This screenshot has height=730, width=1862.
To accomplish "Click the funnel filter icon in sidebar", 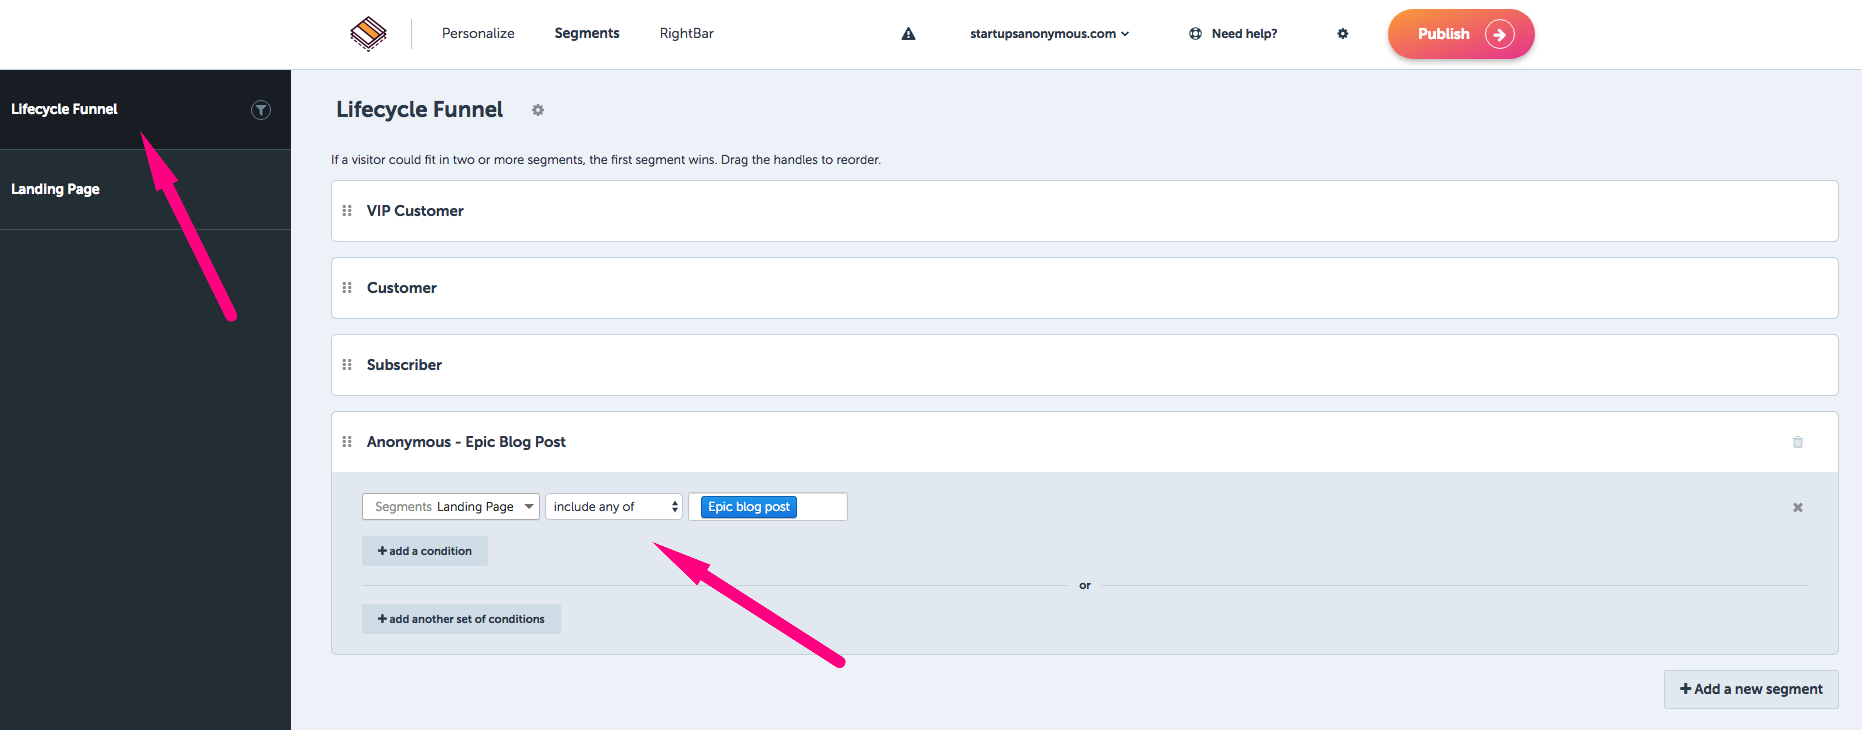I will 261,110.
